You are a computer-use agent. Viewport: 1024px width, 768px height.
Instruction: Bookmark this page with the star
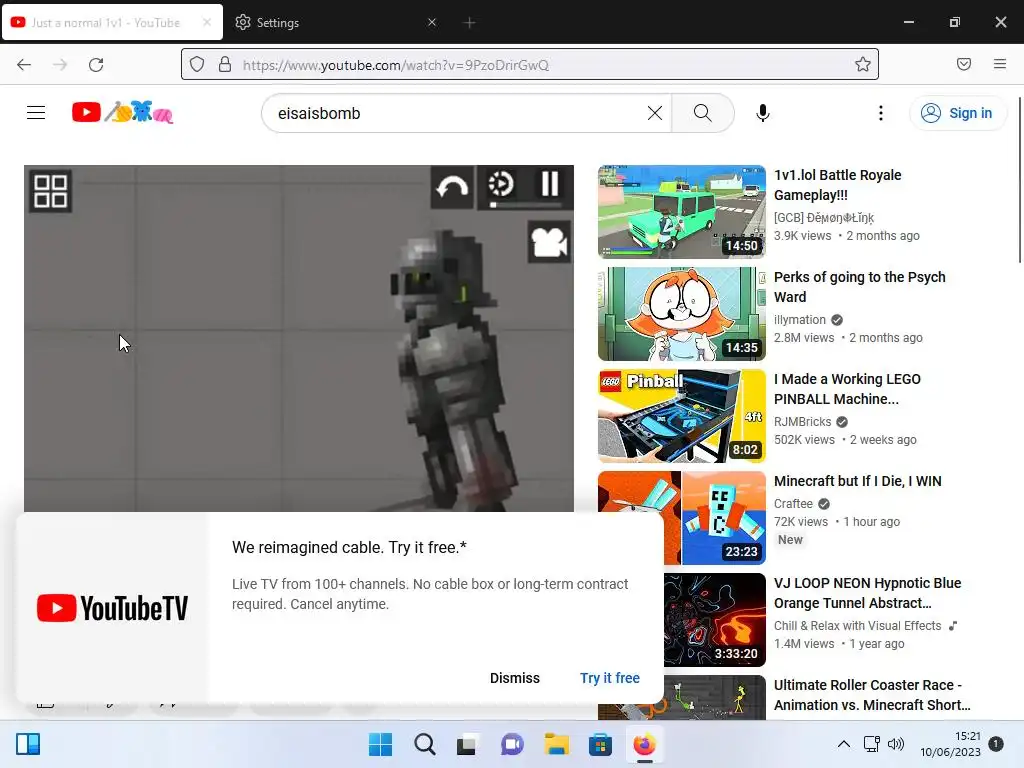pos(863,64)
